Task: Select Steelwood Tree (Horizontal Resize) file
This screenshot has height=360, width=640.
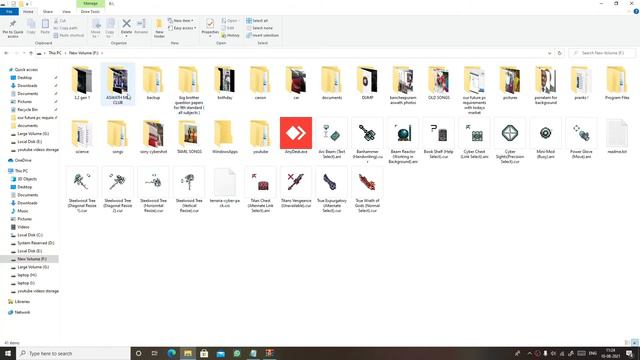Action: 153,190
